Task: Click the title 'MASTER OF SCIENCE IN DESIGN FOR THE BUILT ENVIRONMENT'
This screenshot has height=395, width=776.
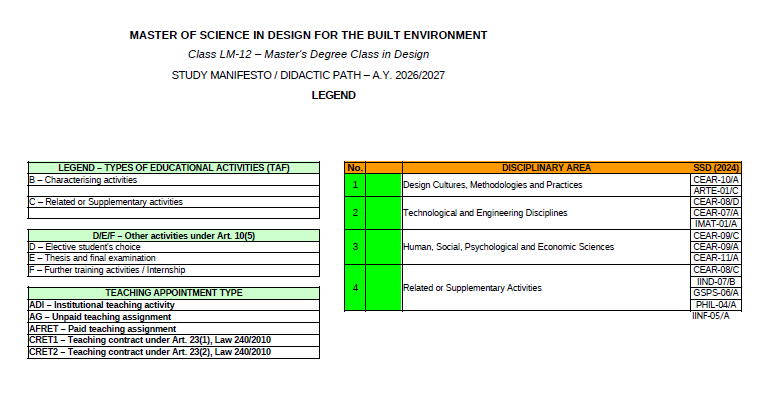Action: 308,35
